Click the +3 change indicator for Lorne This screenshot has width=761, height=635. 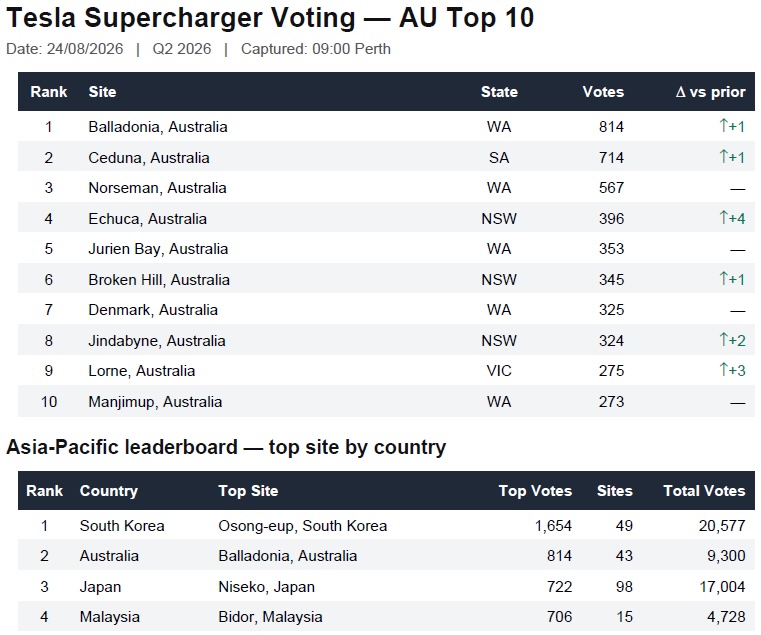point(732,371)
